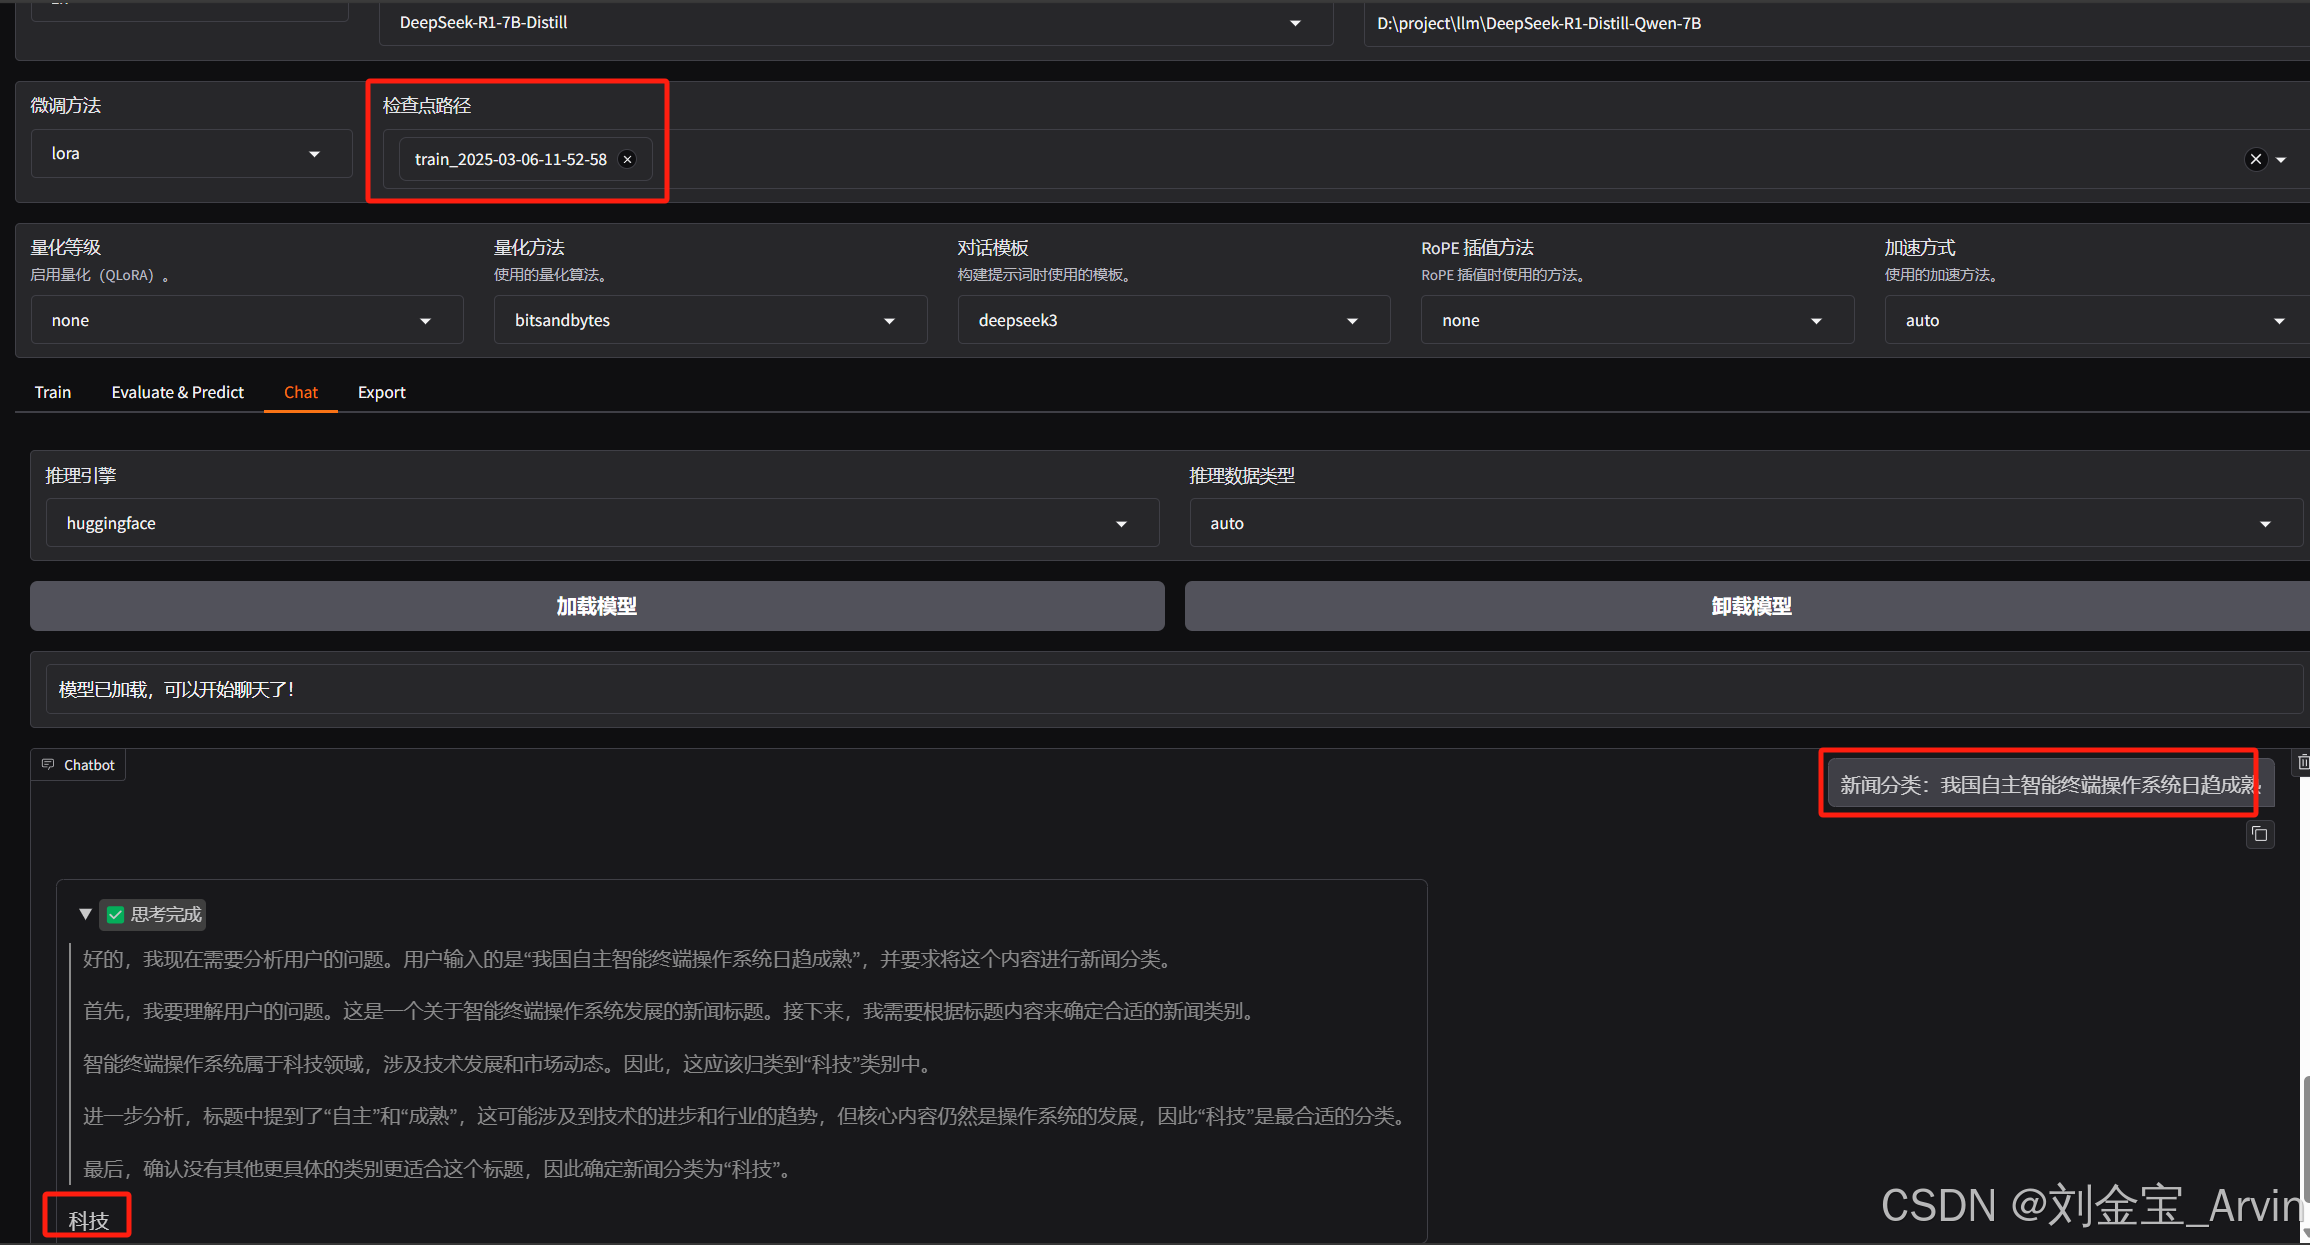Expand the checkpoint path dropdown arrow
Viewport: 2310px width, 1245px height.
[x=2281, y=160]
